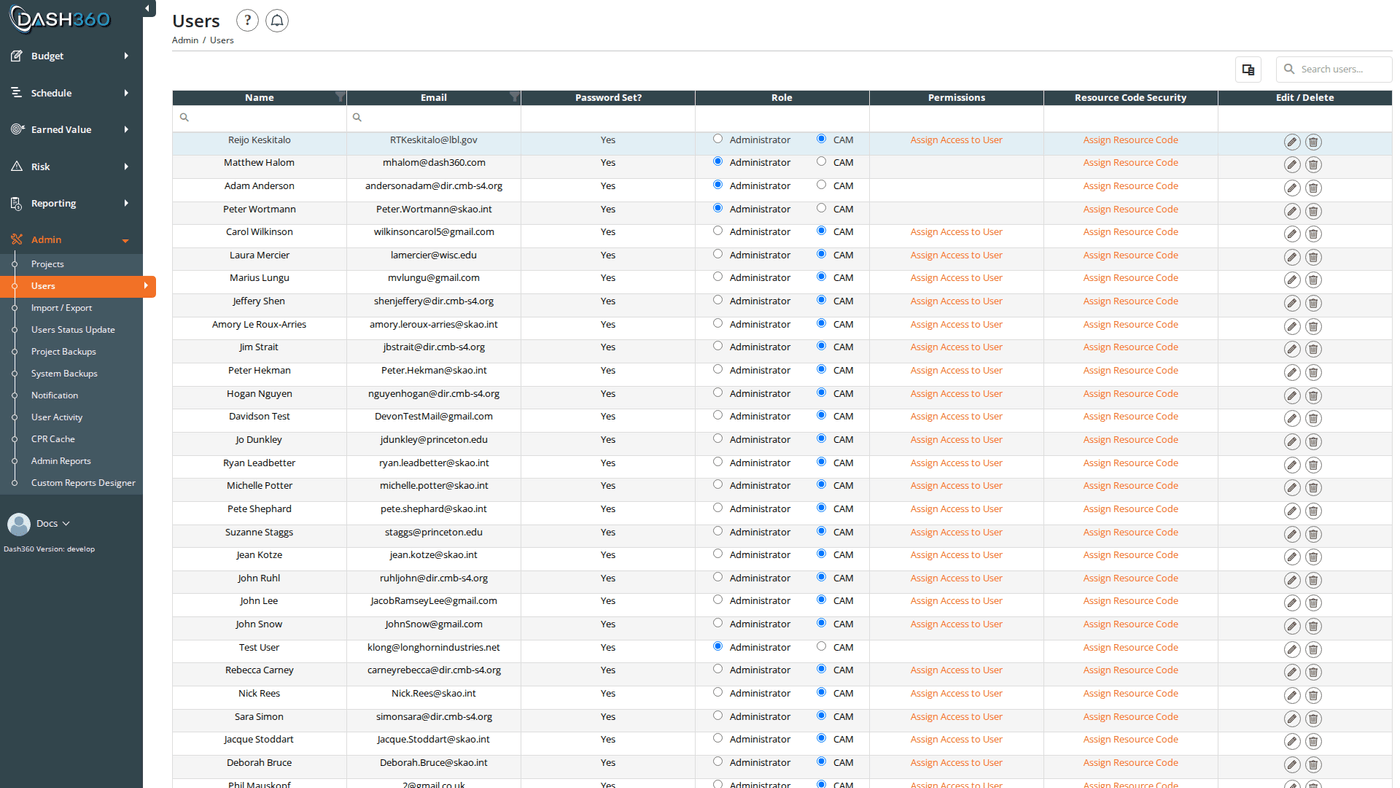This screenshot has height=788, width=1400.
Task: Set Peter Hekman role to Administrator
Action: 717,369
